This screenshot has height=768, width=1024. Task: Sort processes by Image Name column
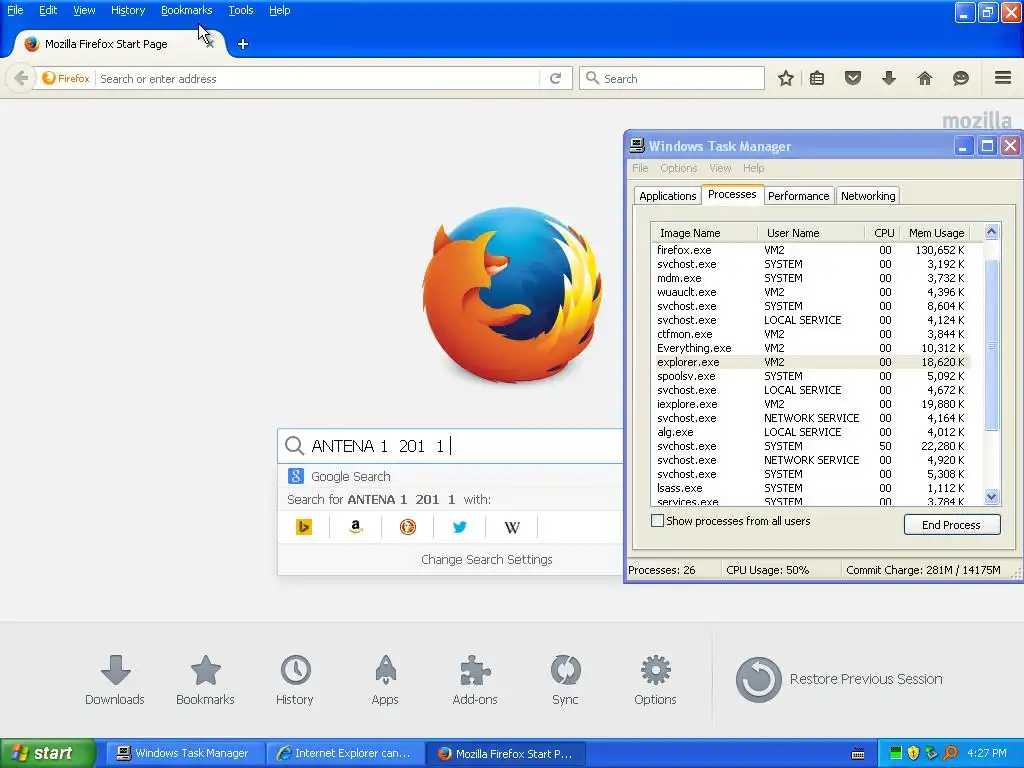click(x=704, y=233)
